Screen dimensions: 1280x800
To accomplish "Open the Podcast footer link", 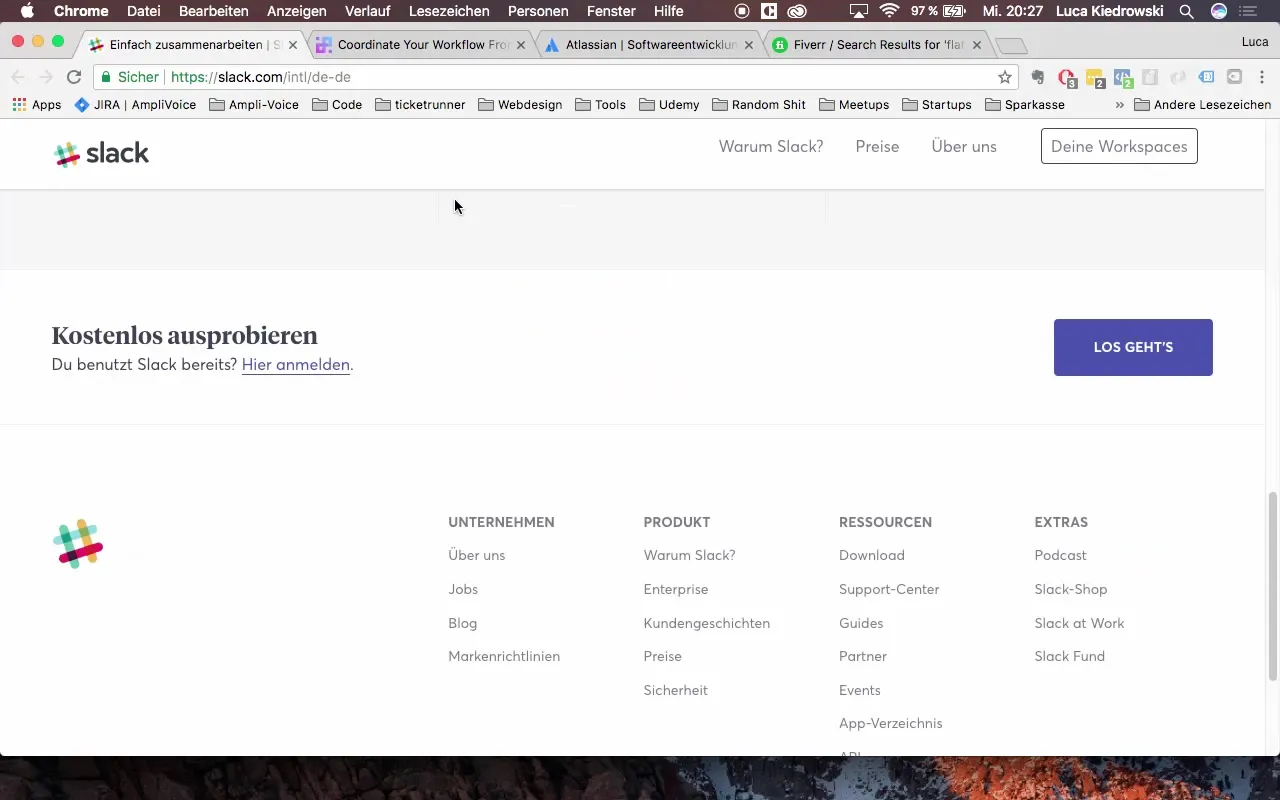I will pos(1061,555).
